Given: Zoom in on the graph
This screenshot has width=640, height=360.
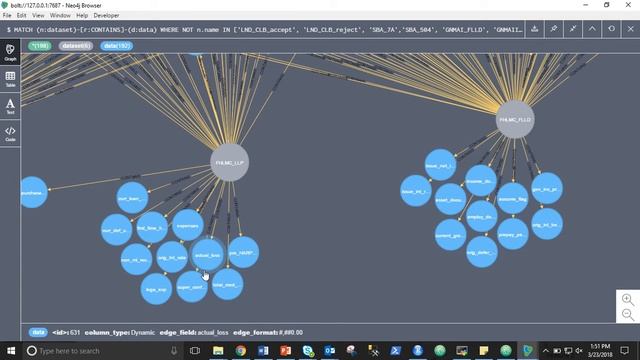Looking at the screenshot, I should pos(628,299).
